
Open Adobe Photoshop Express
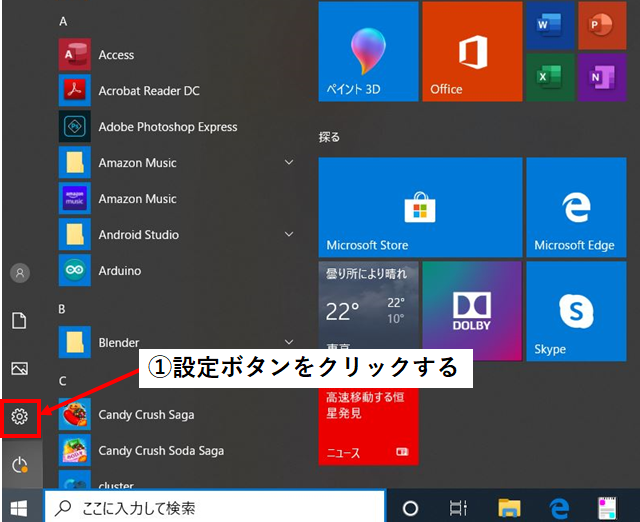176,127
